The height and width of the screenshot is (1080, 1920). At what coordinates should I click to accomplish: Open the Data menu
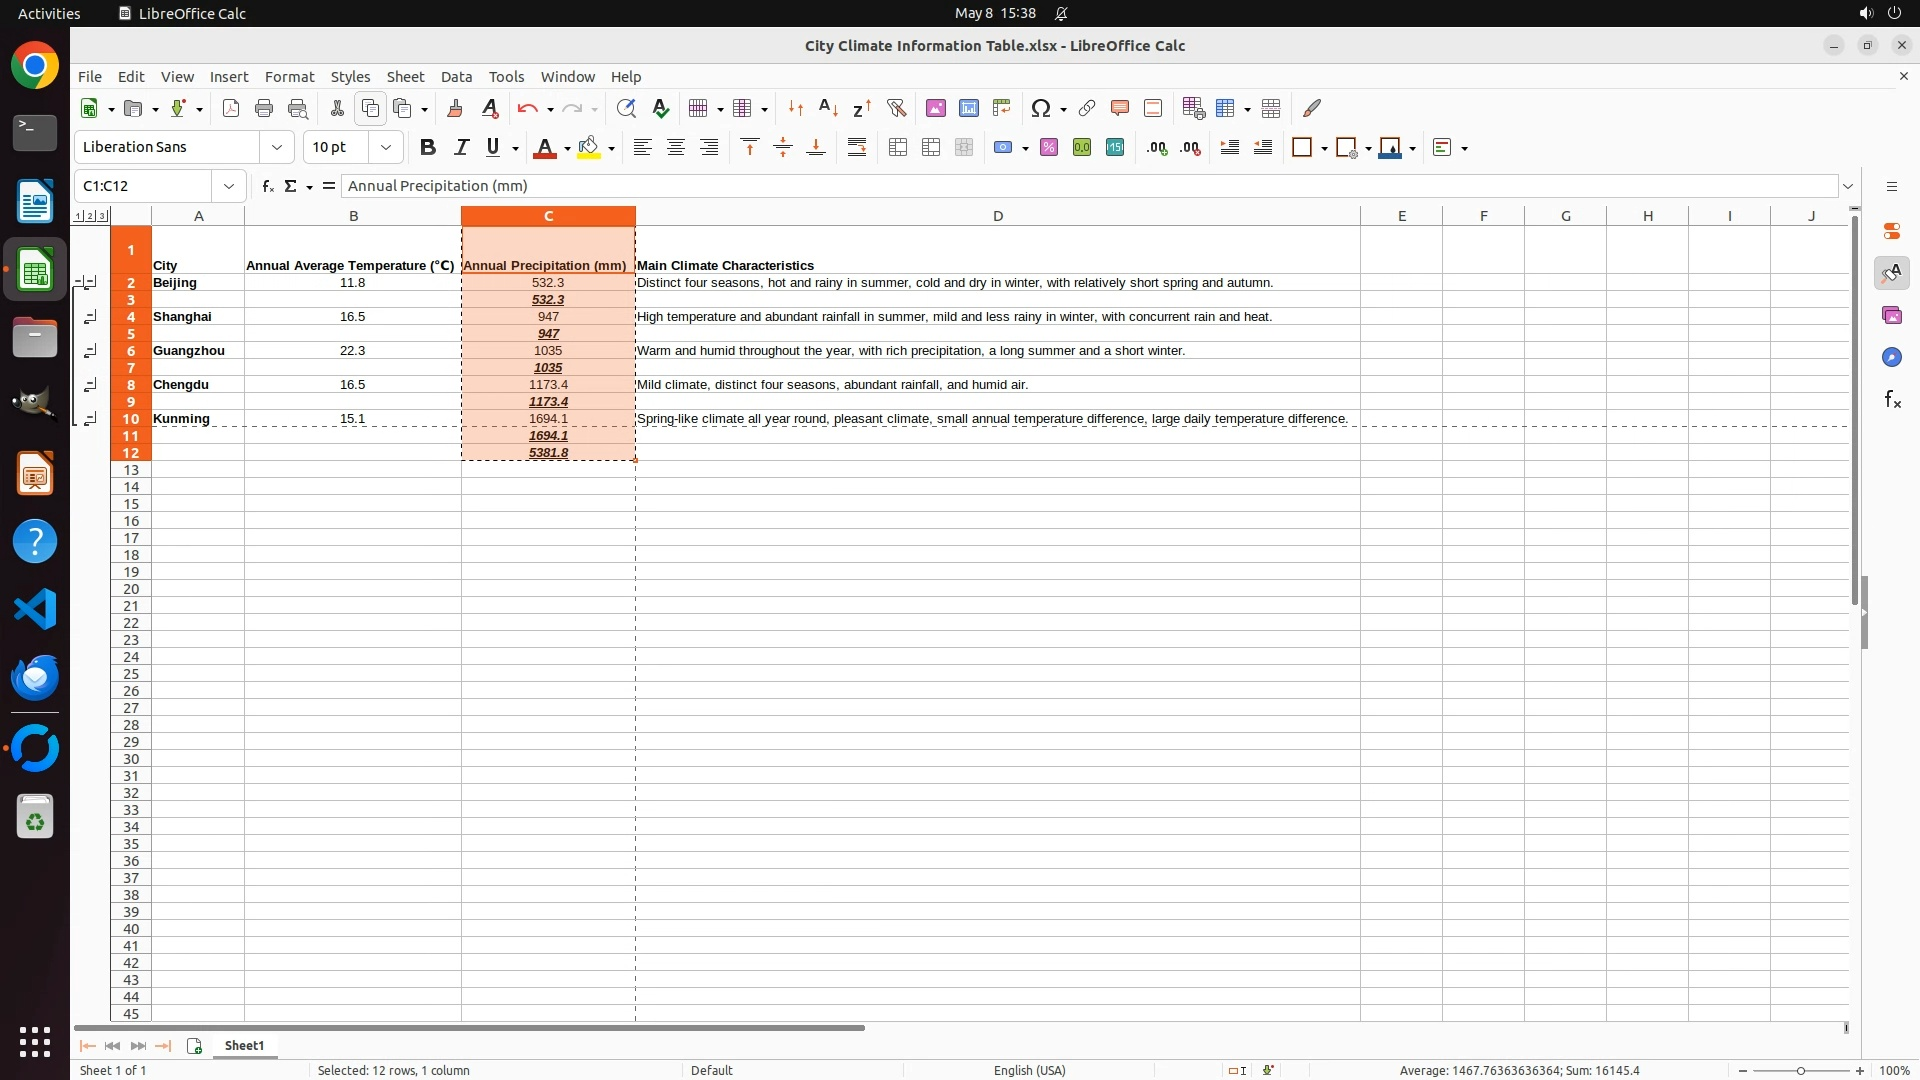pyautogui.click(x=456, y=77)
